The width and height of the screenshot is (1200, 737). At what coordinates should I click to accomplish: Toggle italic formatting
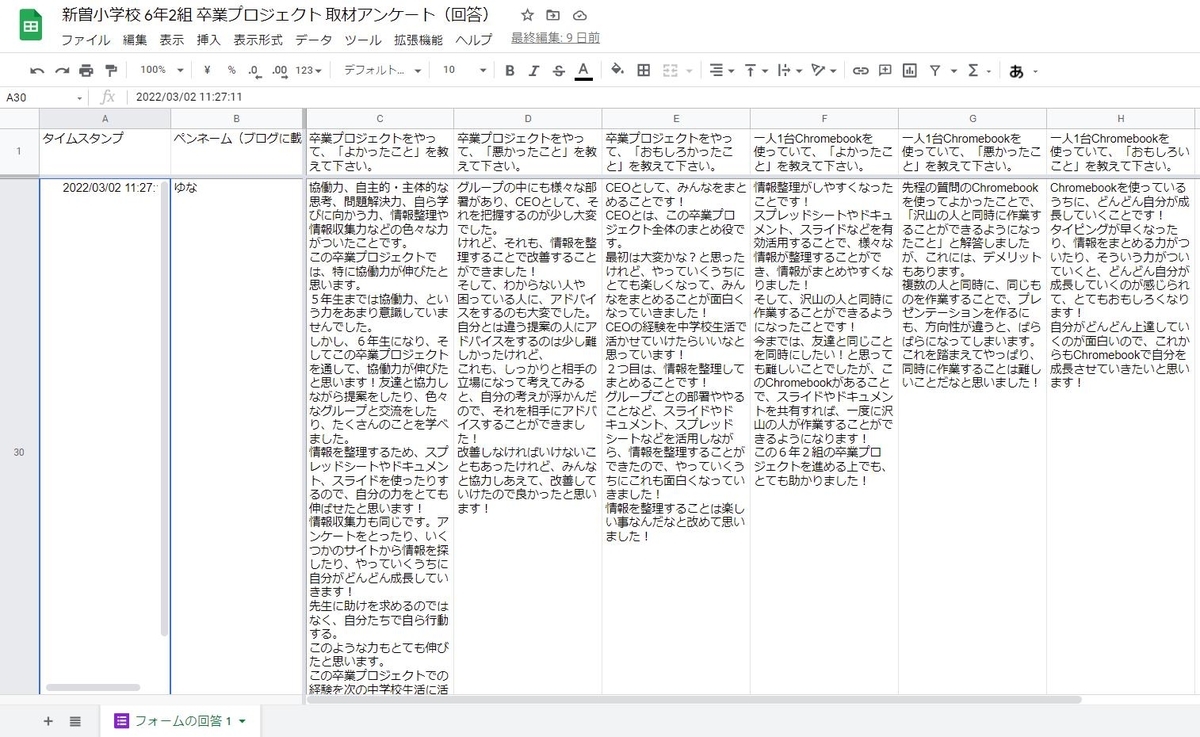(x=534, y=70)
